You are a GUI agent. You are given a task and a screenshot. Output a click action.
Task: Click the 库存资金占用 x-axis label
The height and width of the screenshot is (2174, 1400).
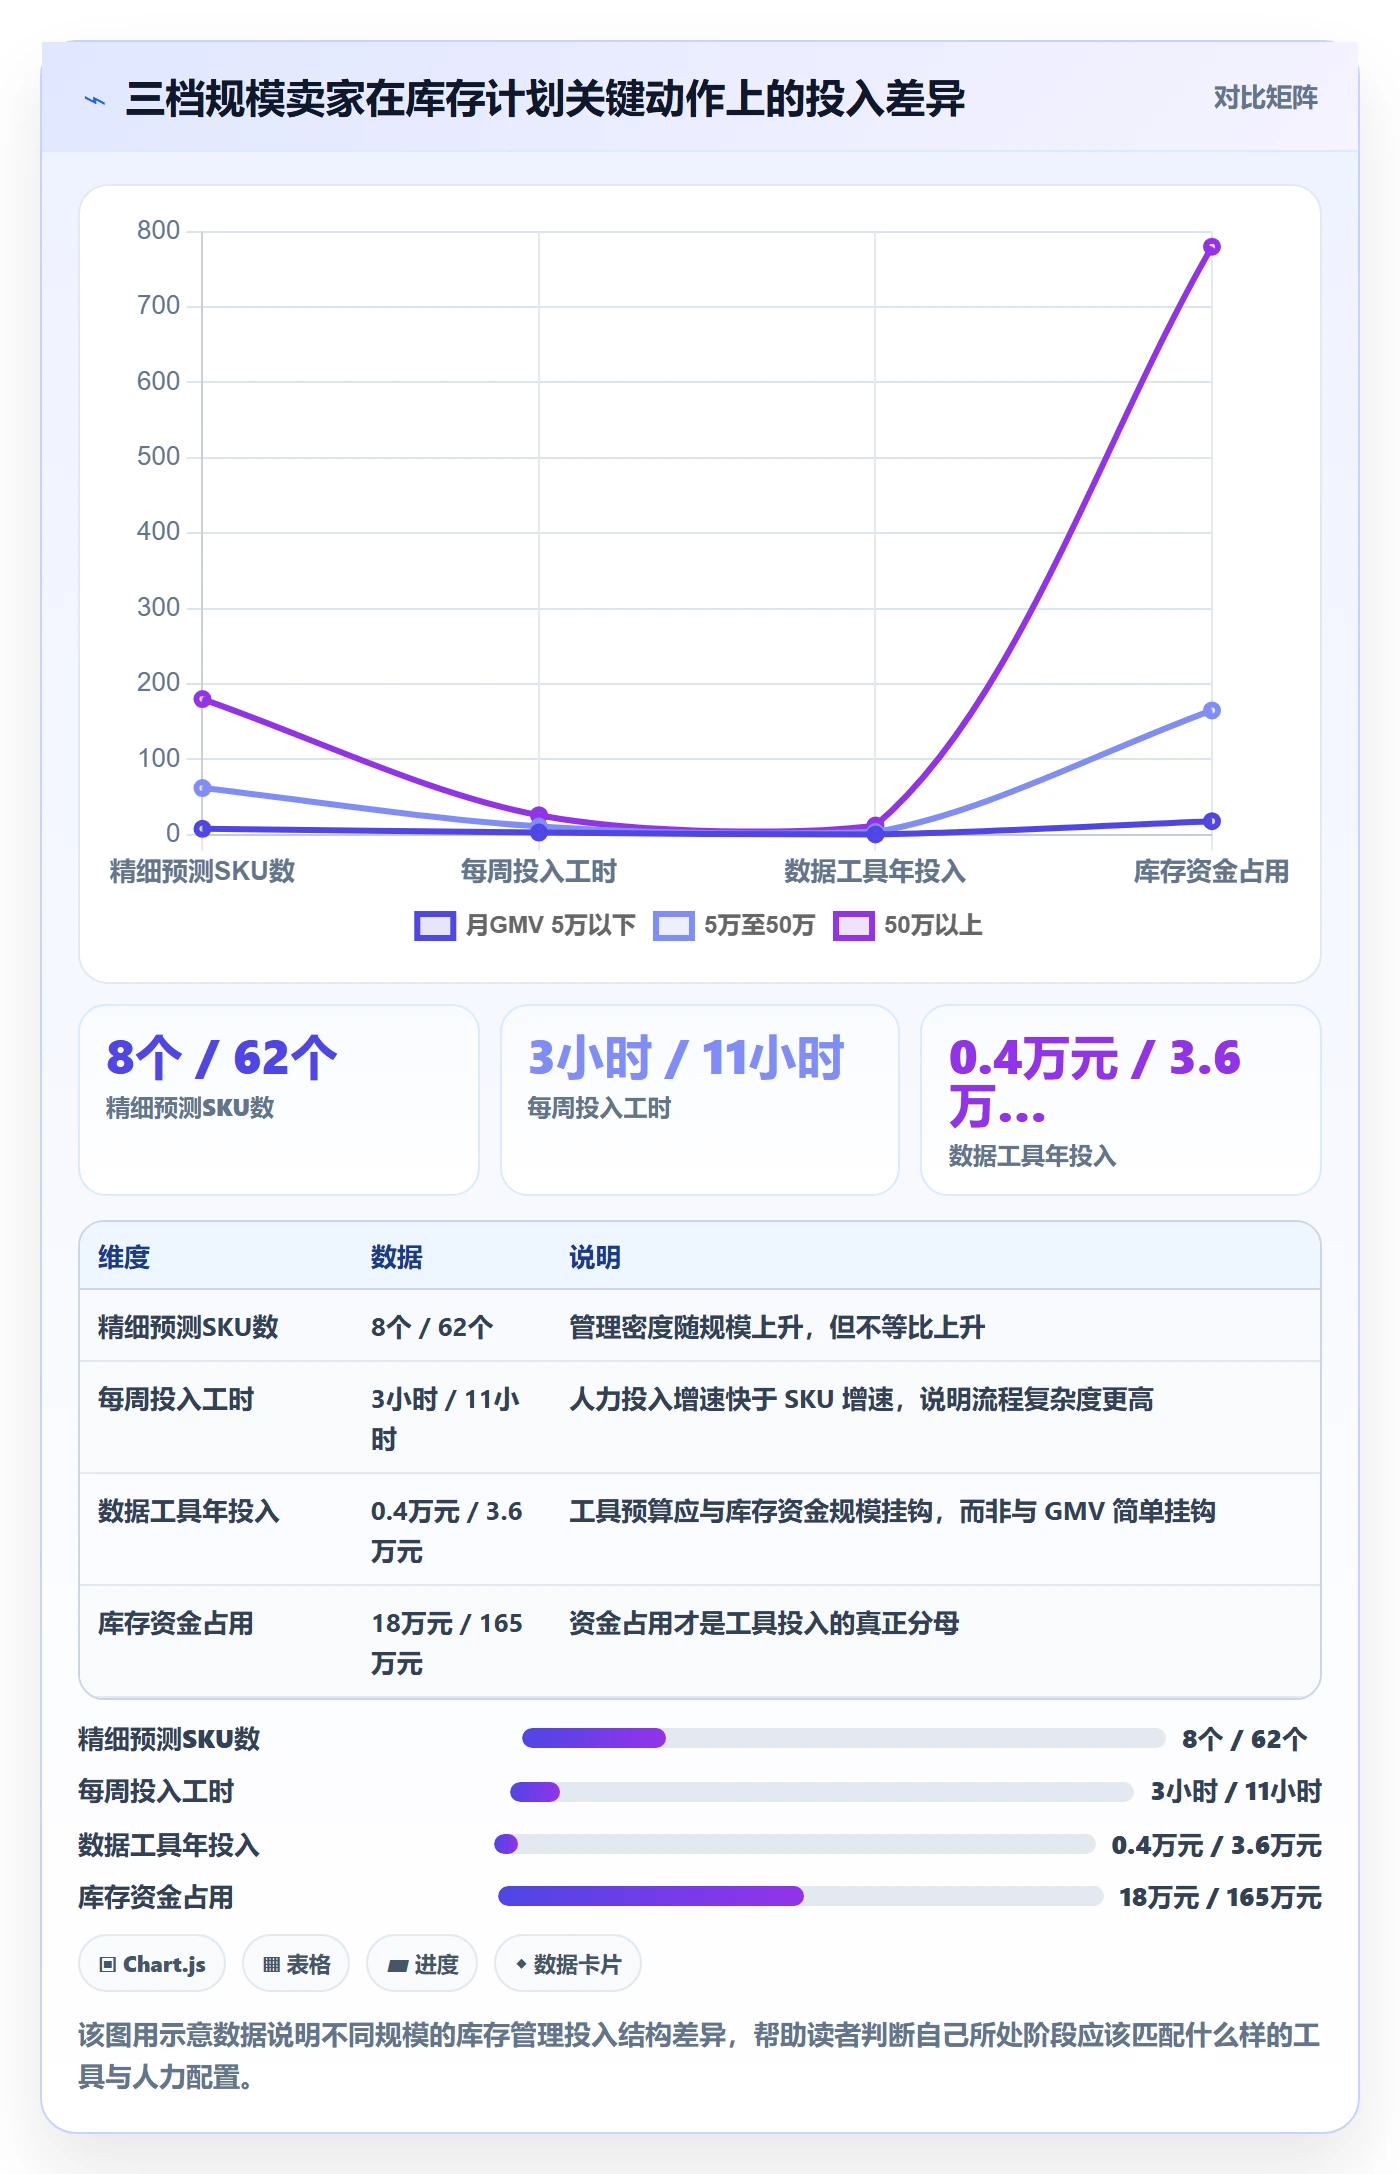1211,871
